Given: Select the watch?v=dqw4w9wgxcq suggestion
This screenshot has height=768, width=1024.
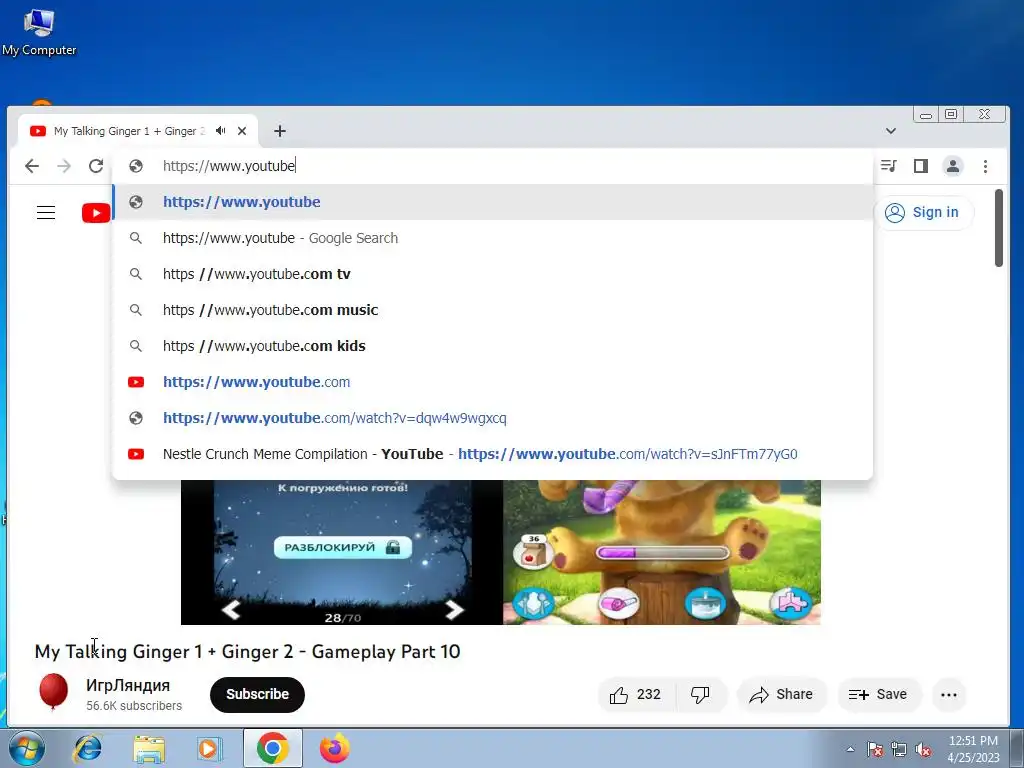Looking at the screenshot, I should coord(492,418).
